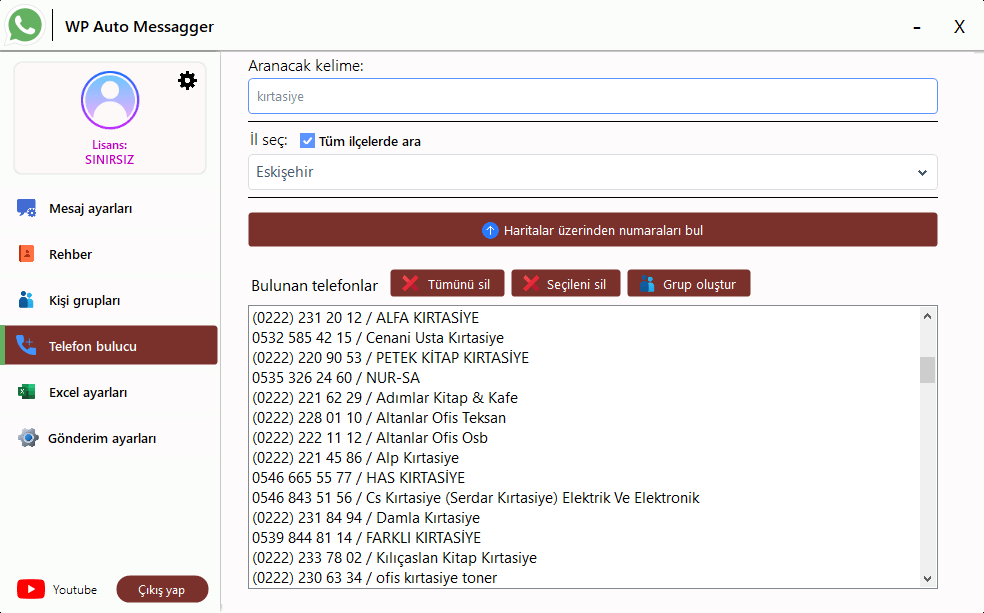Pick the NUR-SA phone entry

[584, 378]
